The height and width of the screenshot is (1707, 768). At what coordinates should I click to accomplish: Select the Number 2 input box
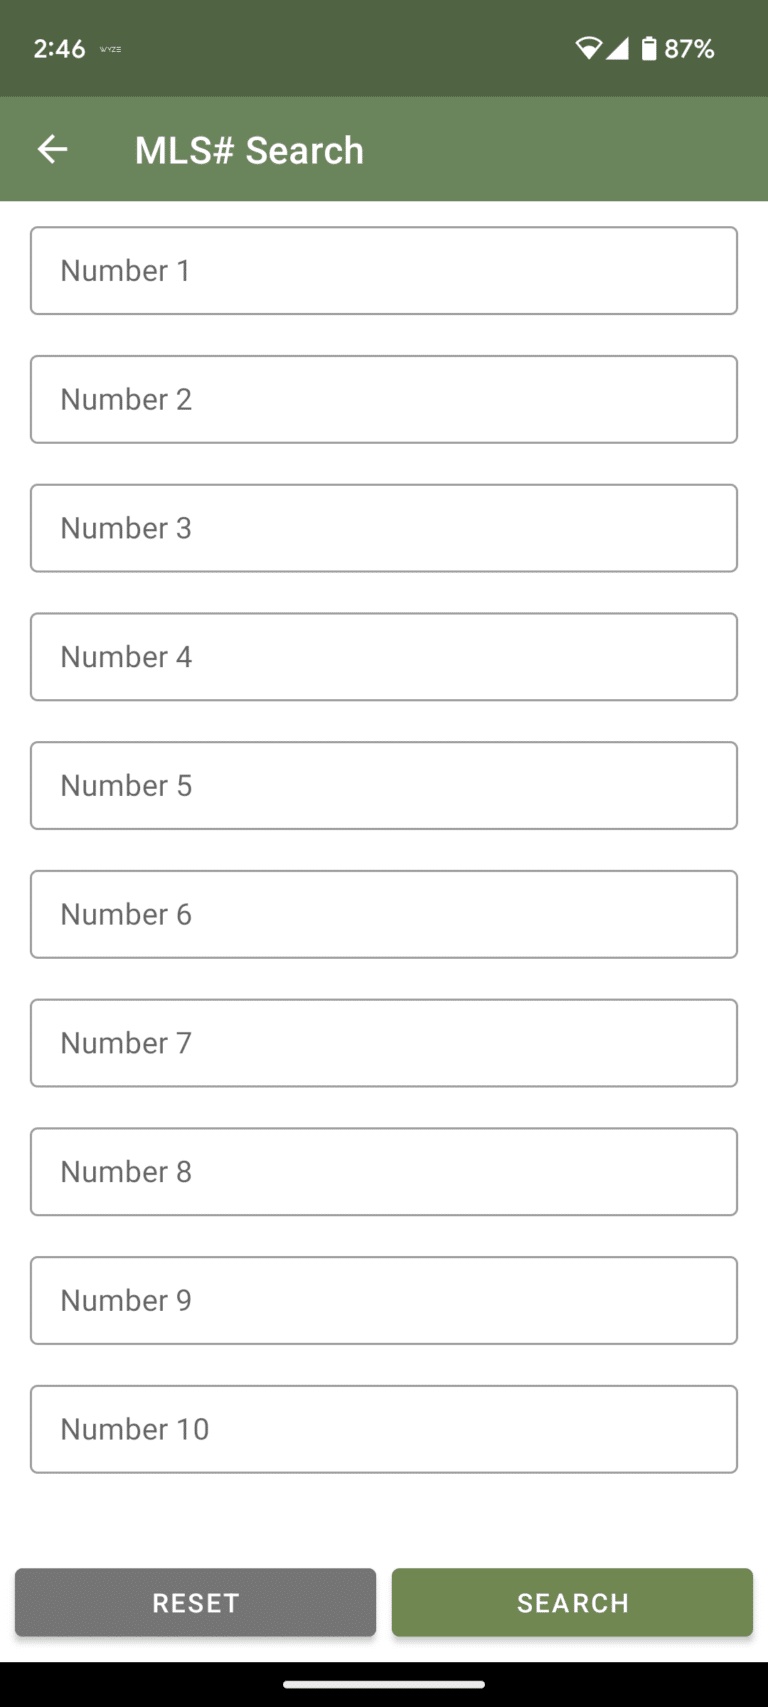coord(384,399)
